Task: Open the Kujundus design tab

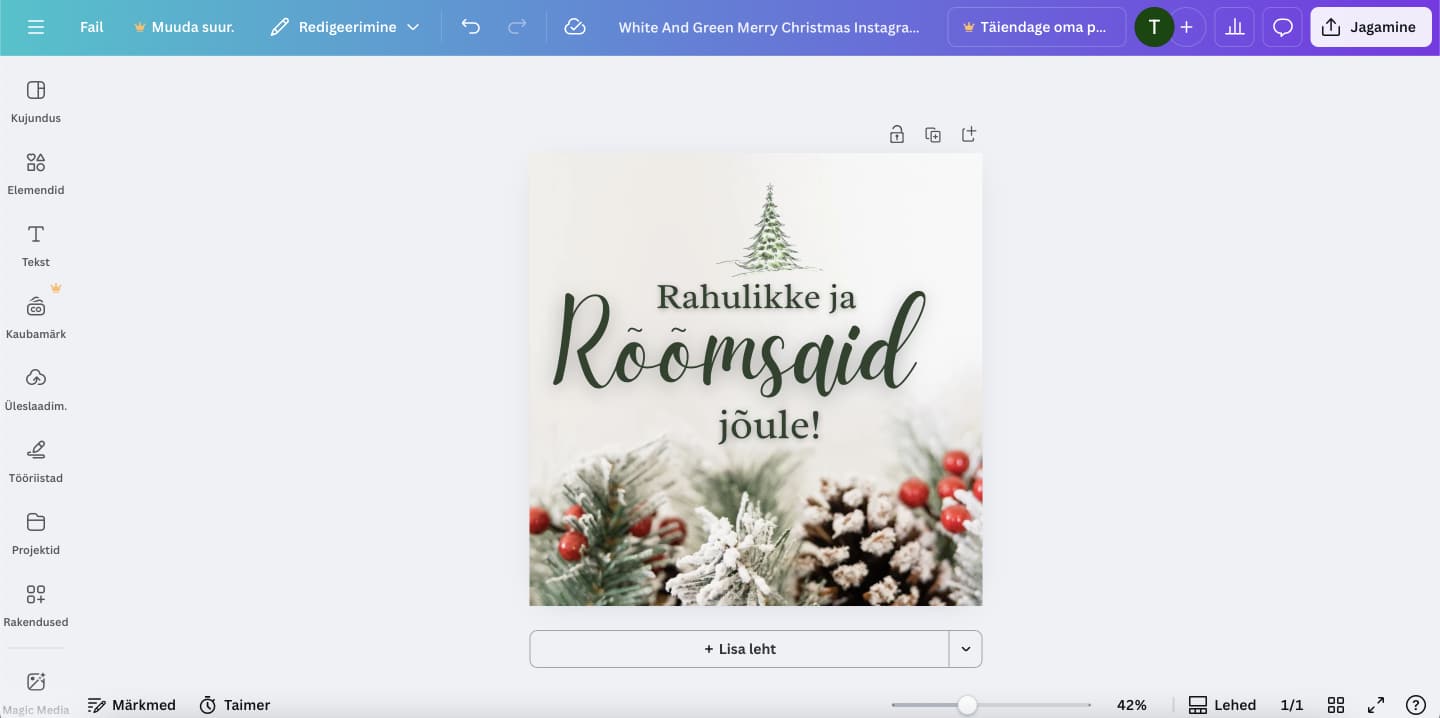Action: point(36,101)
